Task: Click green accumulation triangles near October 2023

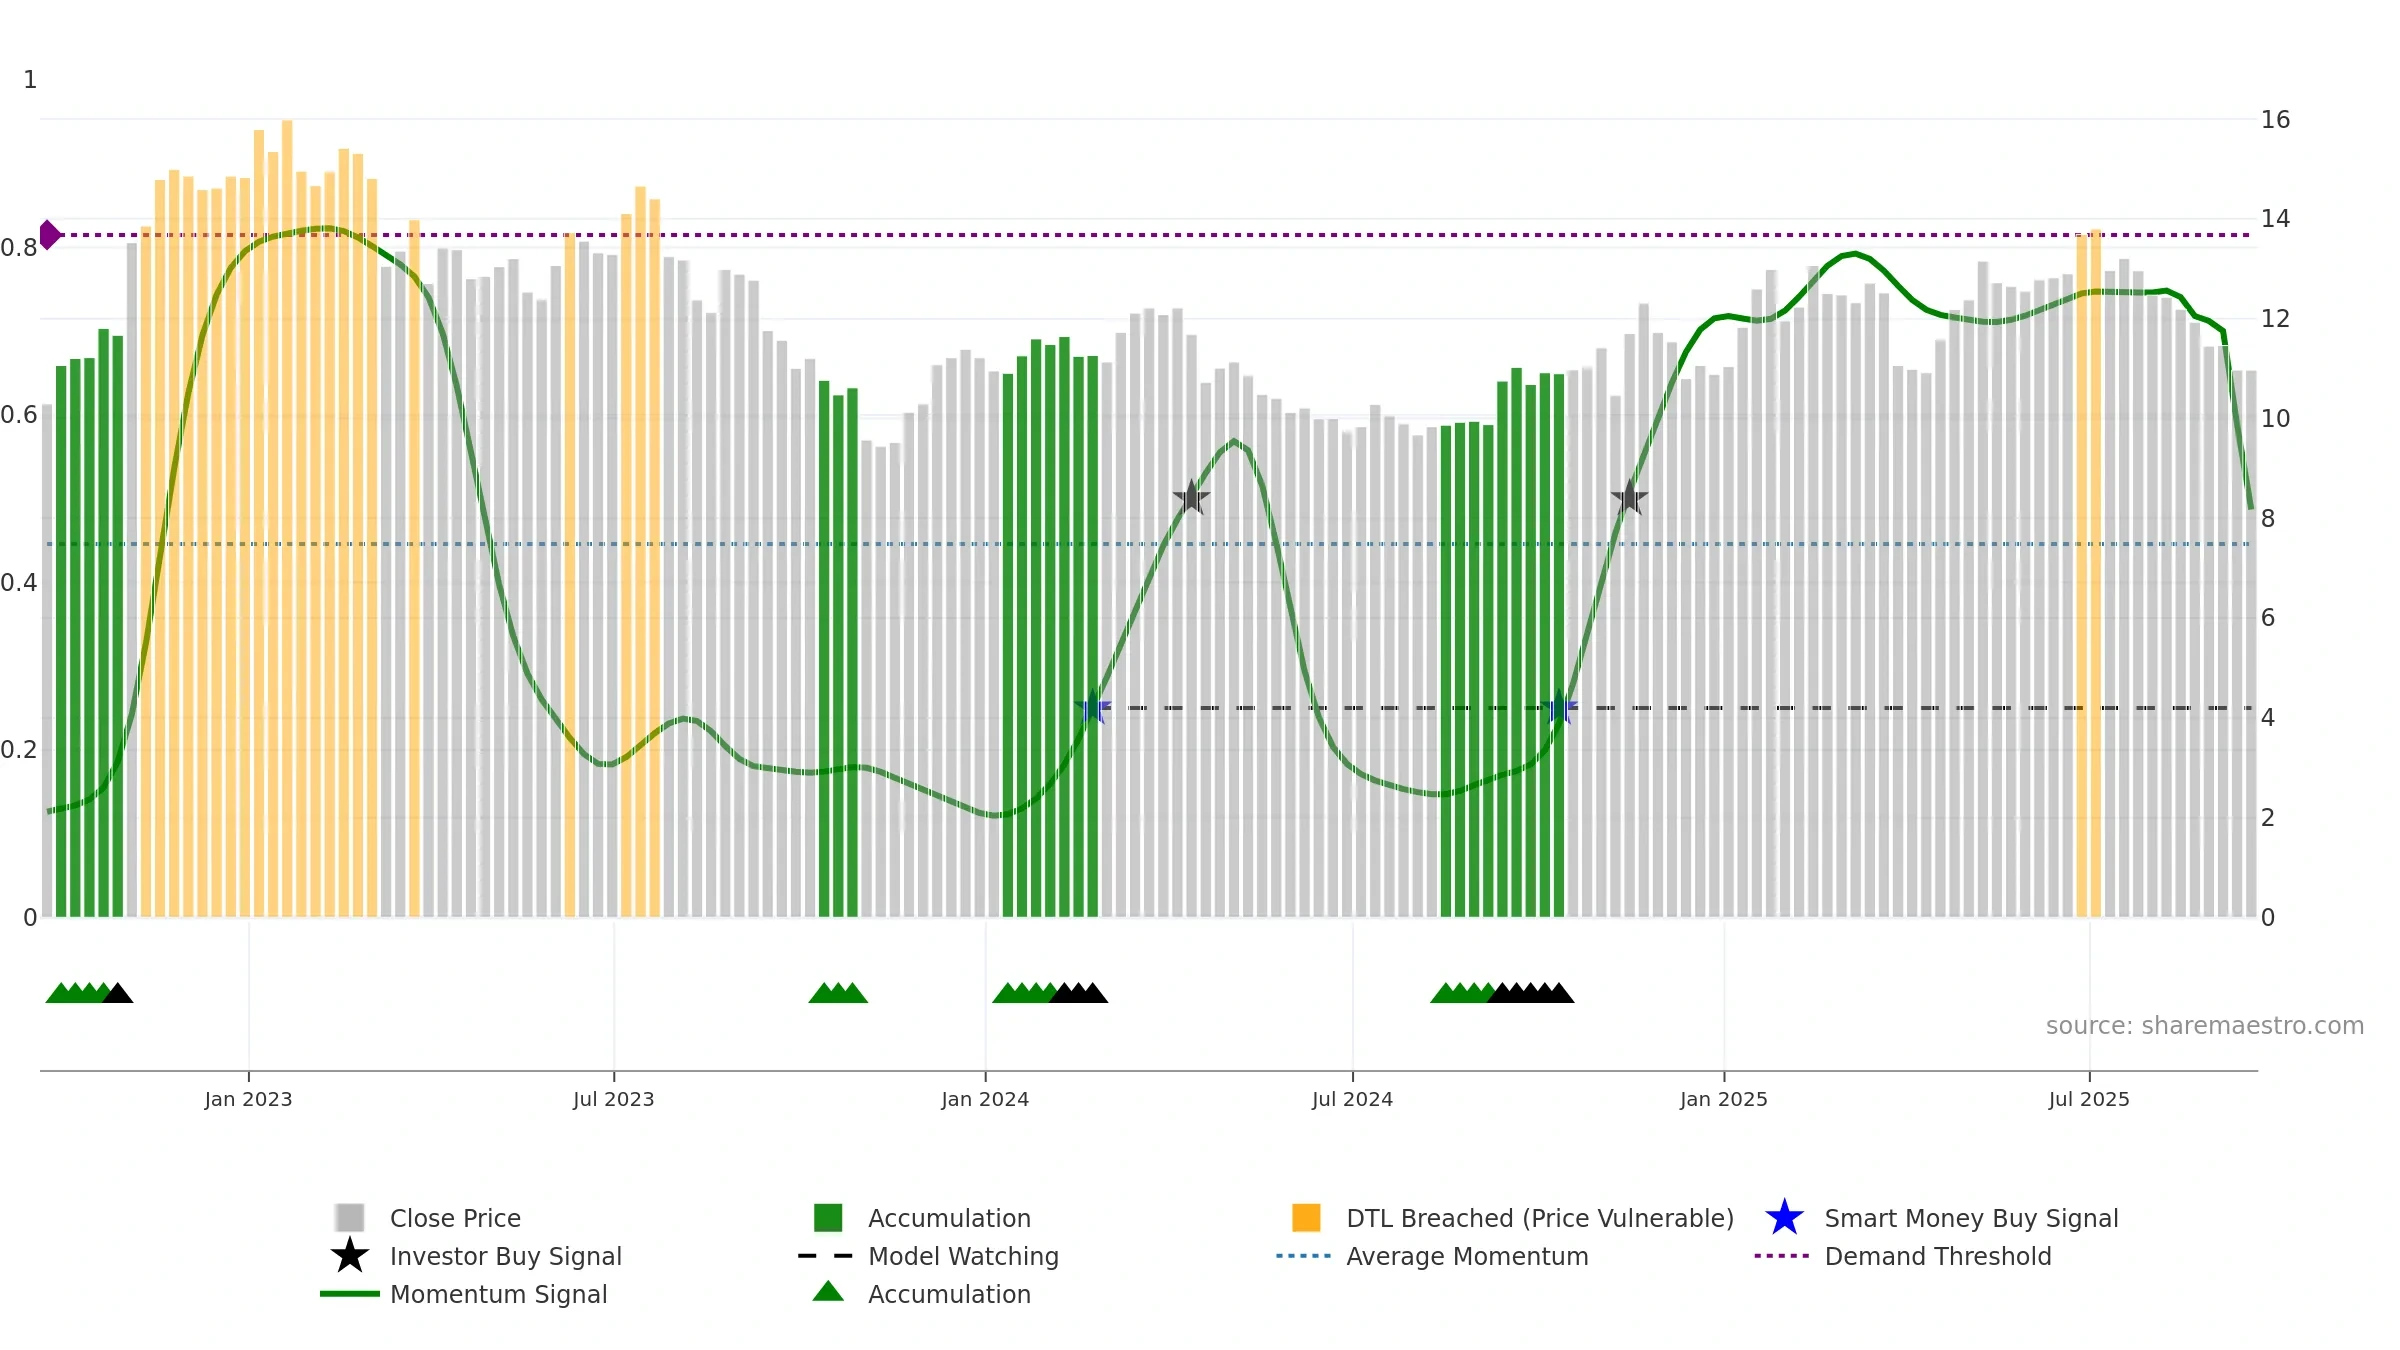Action: (838, 993)
